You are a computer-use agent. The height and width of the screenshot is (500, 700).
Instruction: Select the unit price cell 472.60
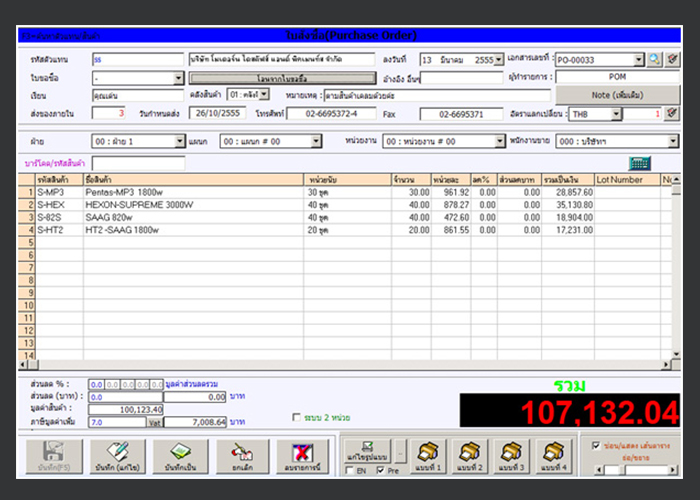click(451, 217)
